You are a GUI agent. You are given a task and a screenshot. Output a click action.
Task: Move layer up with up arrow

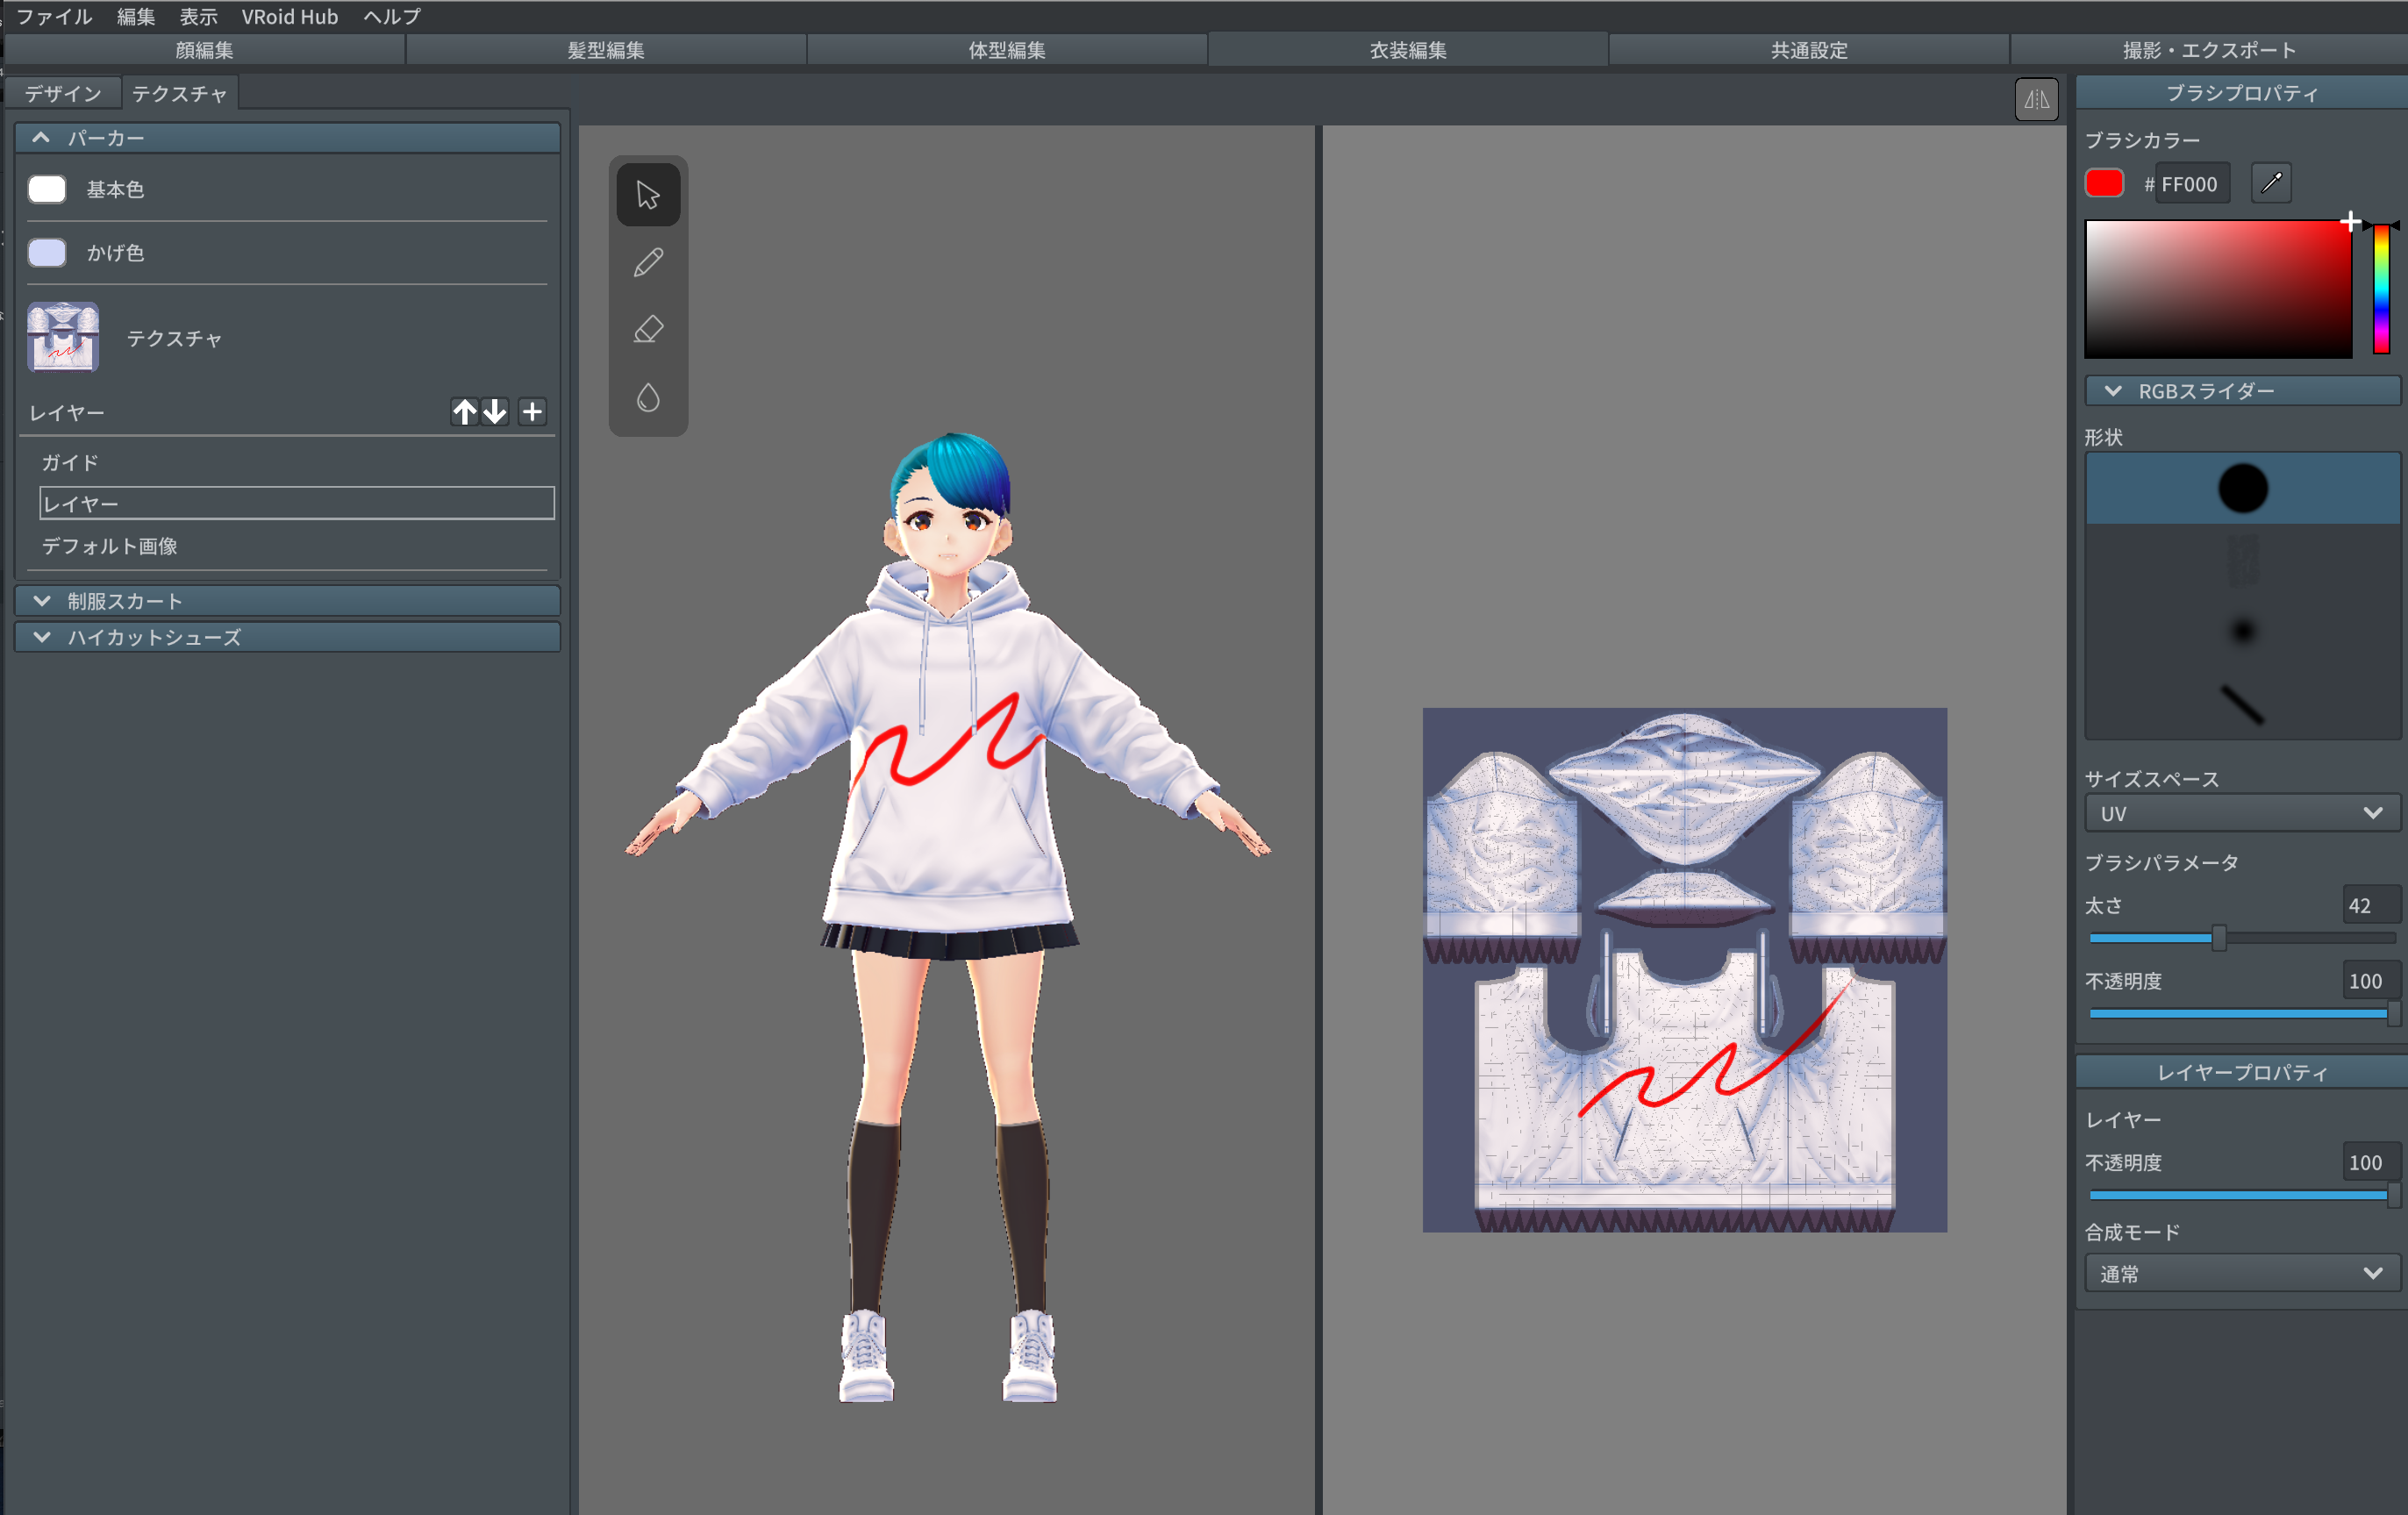(x=464, y=412)
